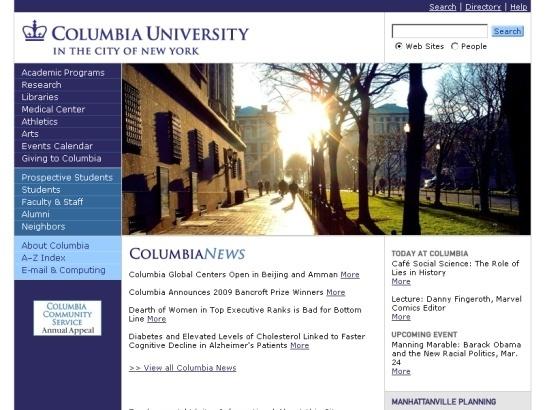Open More link under Manning Marable event
This screenshot has width=545, height=410.
click(401, 371)
